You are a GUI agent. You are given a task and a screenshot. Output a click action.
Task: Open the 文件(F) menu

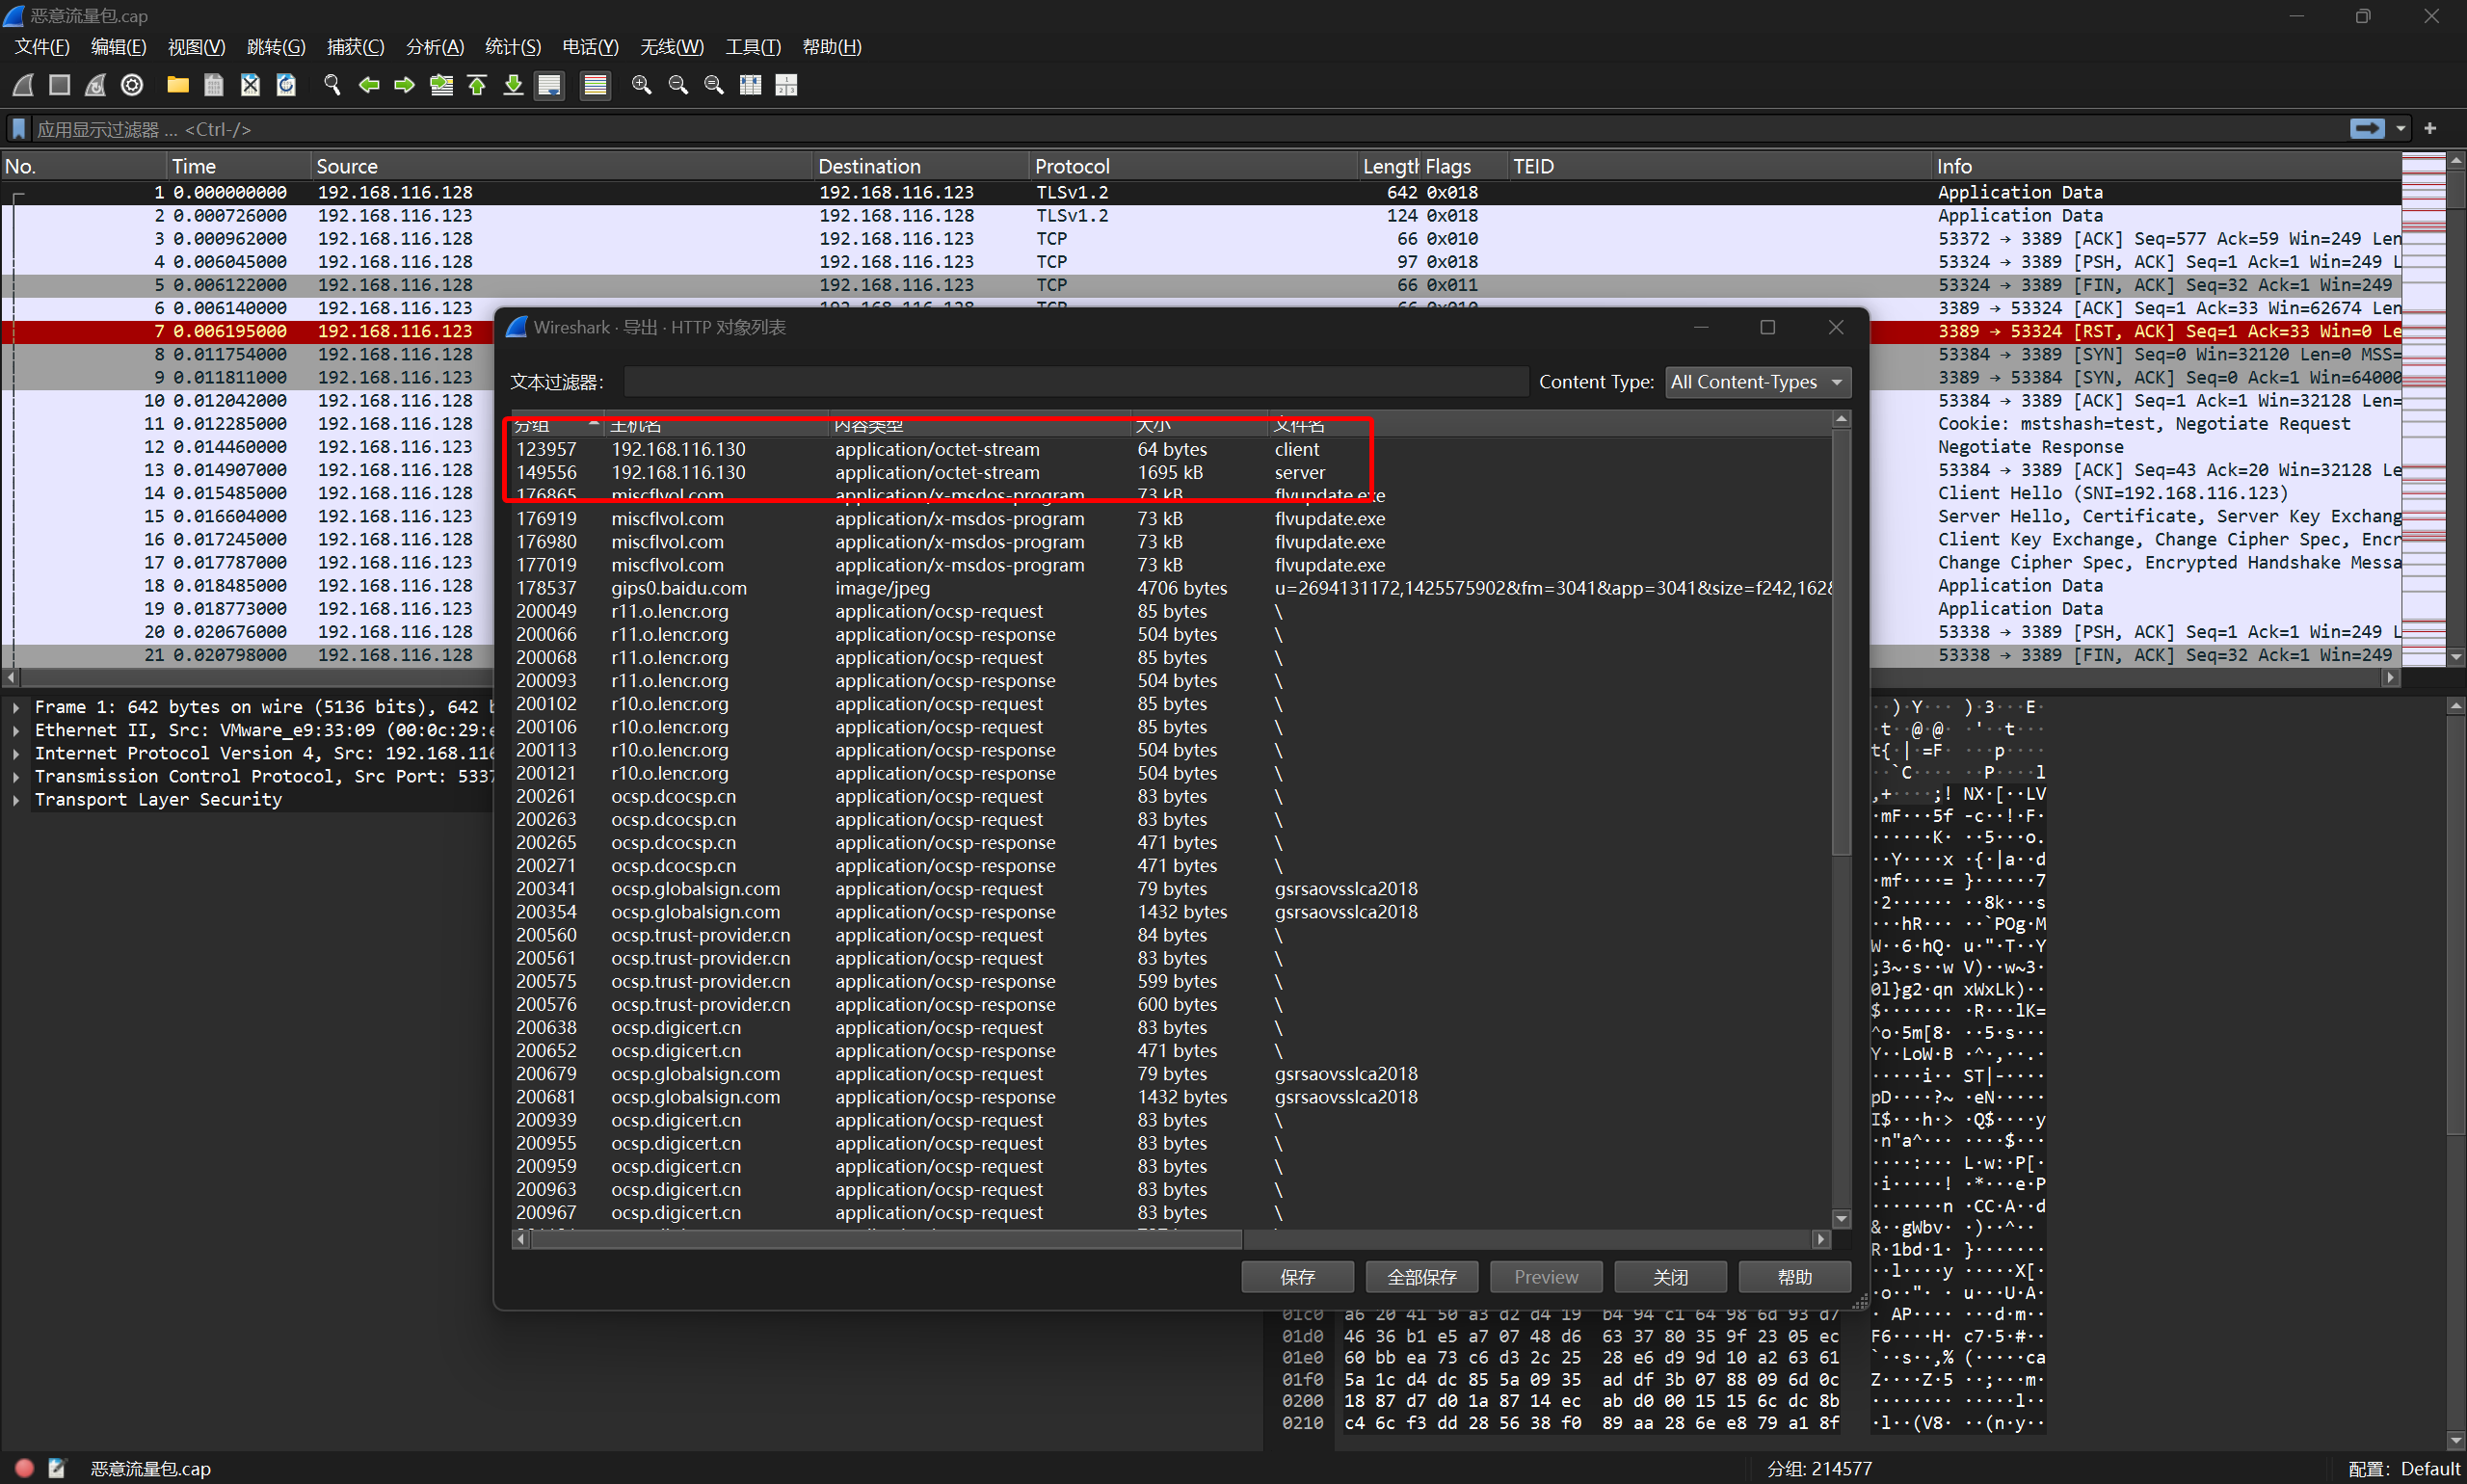click(x=42, y=47)
